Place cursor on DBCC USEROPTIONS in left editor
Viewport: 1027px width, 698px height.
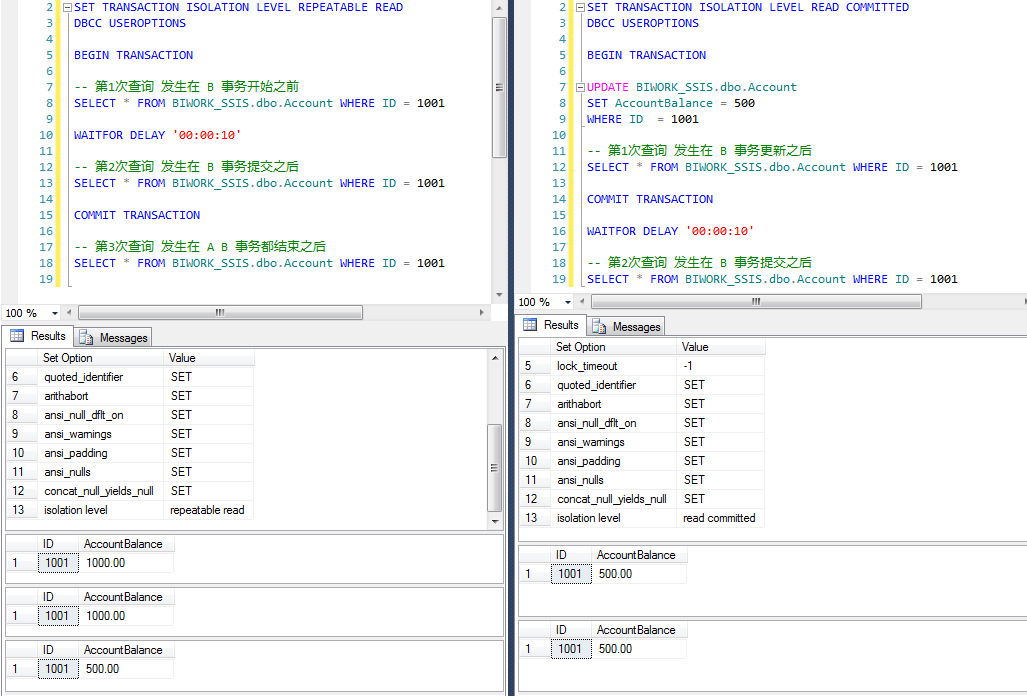(x=130, y=24)
